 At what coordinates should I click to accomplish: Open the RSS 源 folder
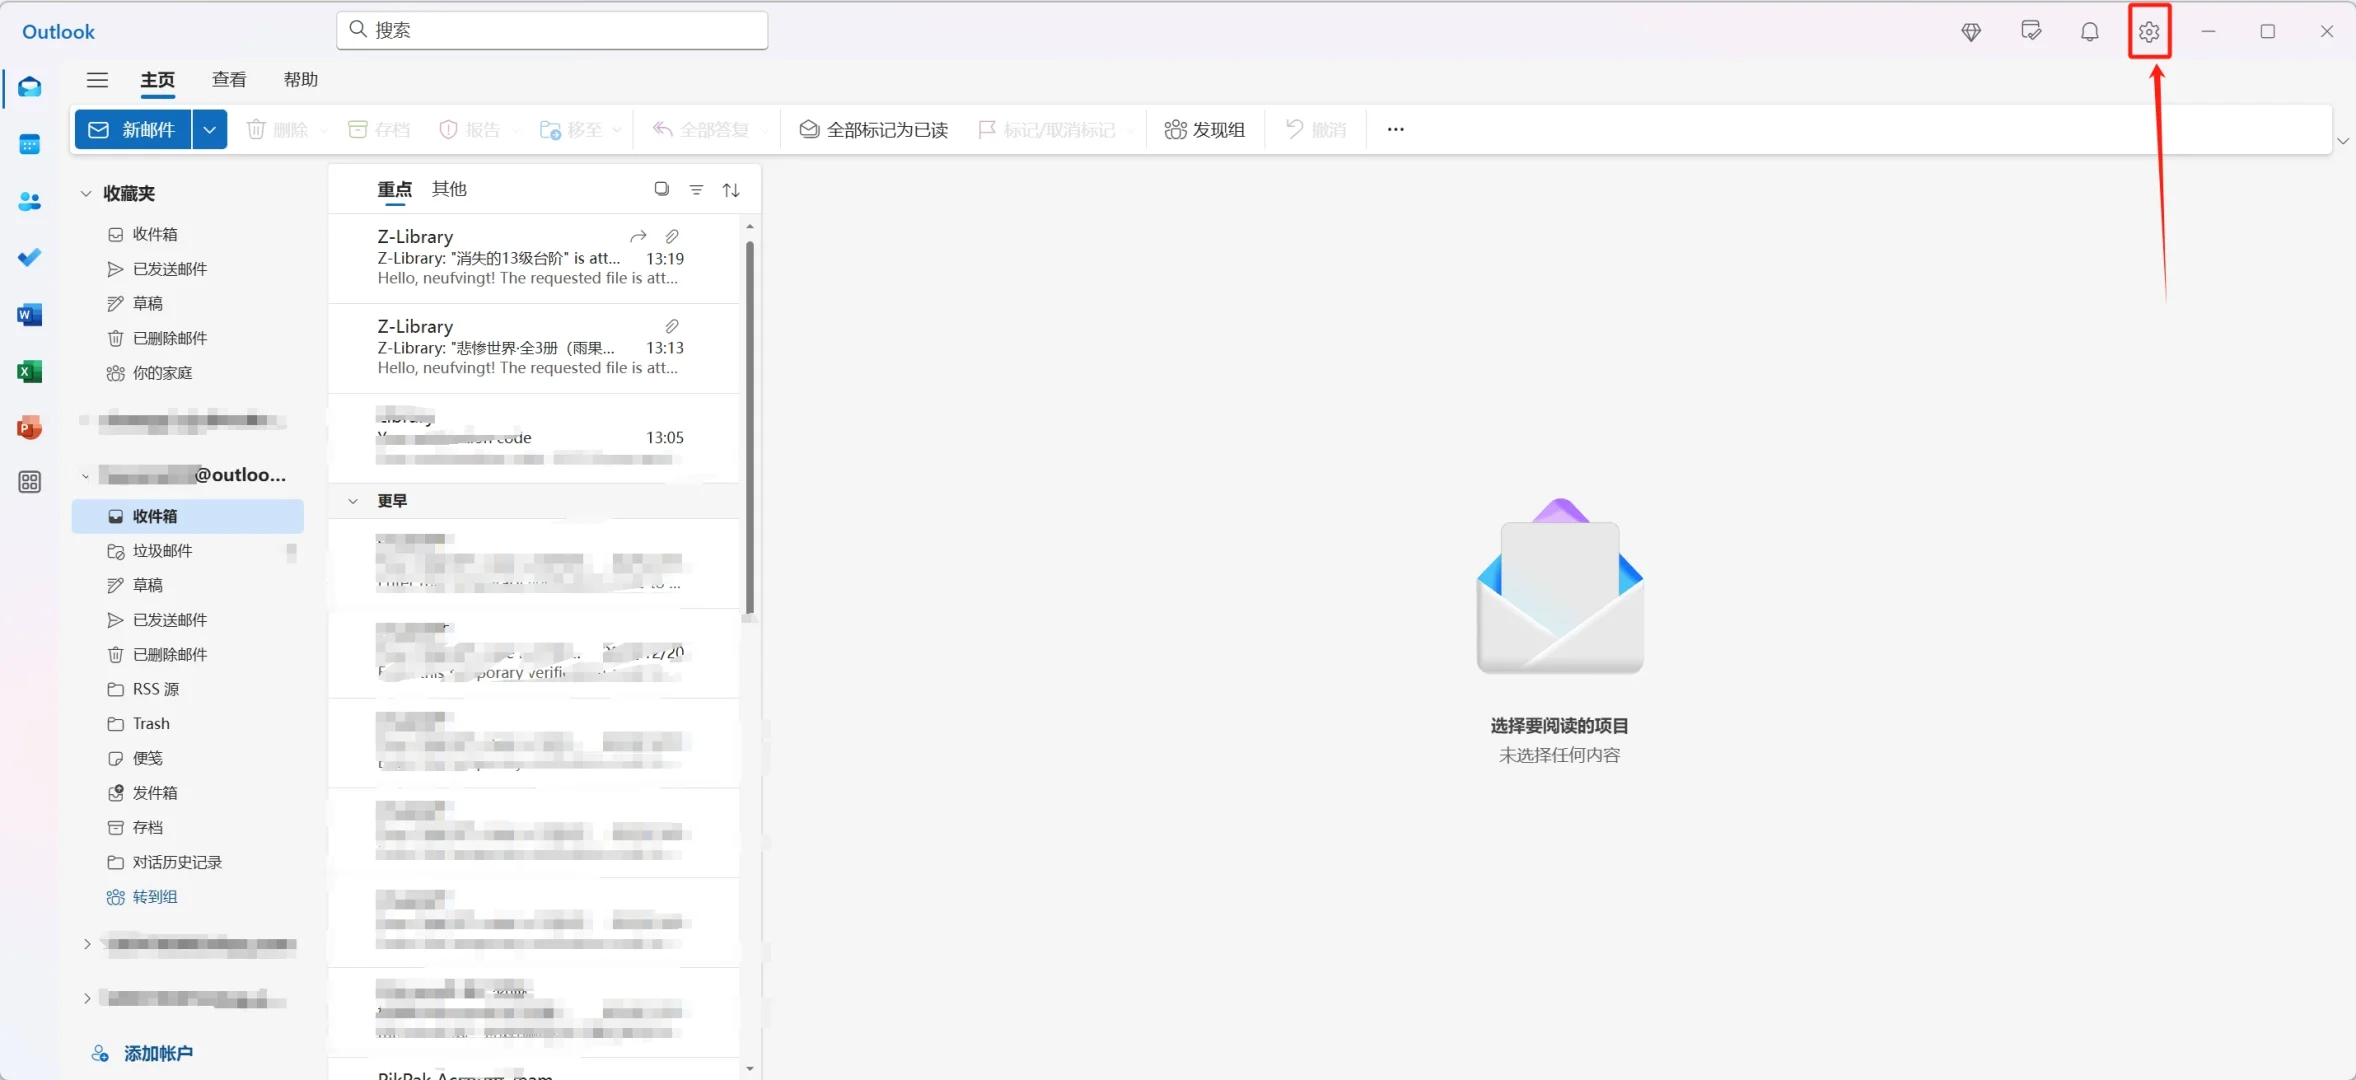click(188, 689)
